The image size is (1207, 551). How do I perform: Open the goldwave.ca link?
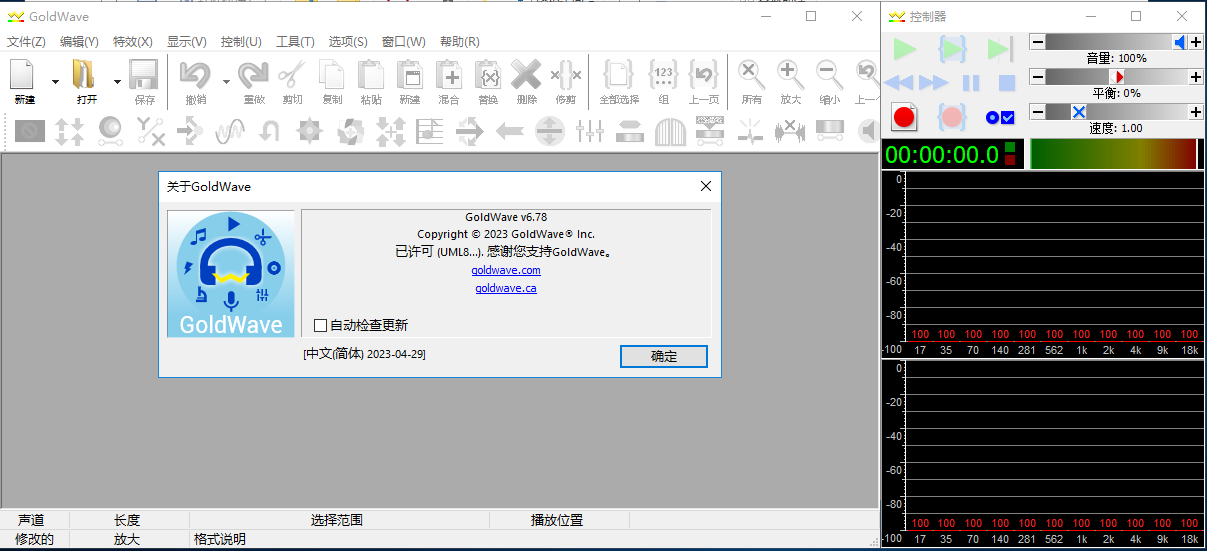pyautogui.click(x=506, y=288)
